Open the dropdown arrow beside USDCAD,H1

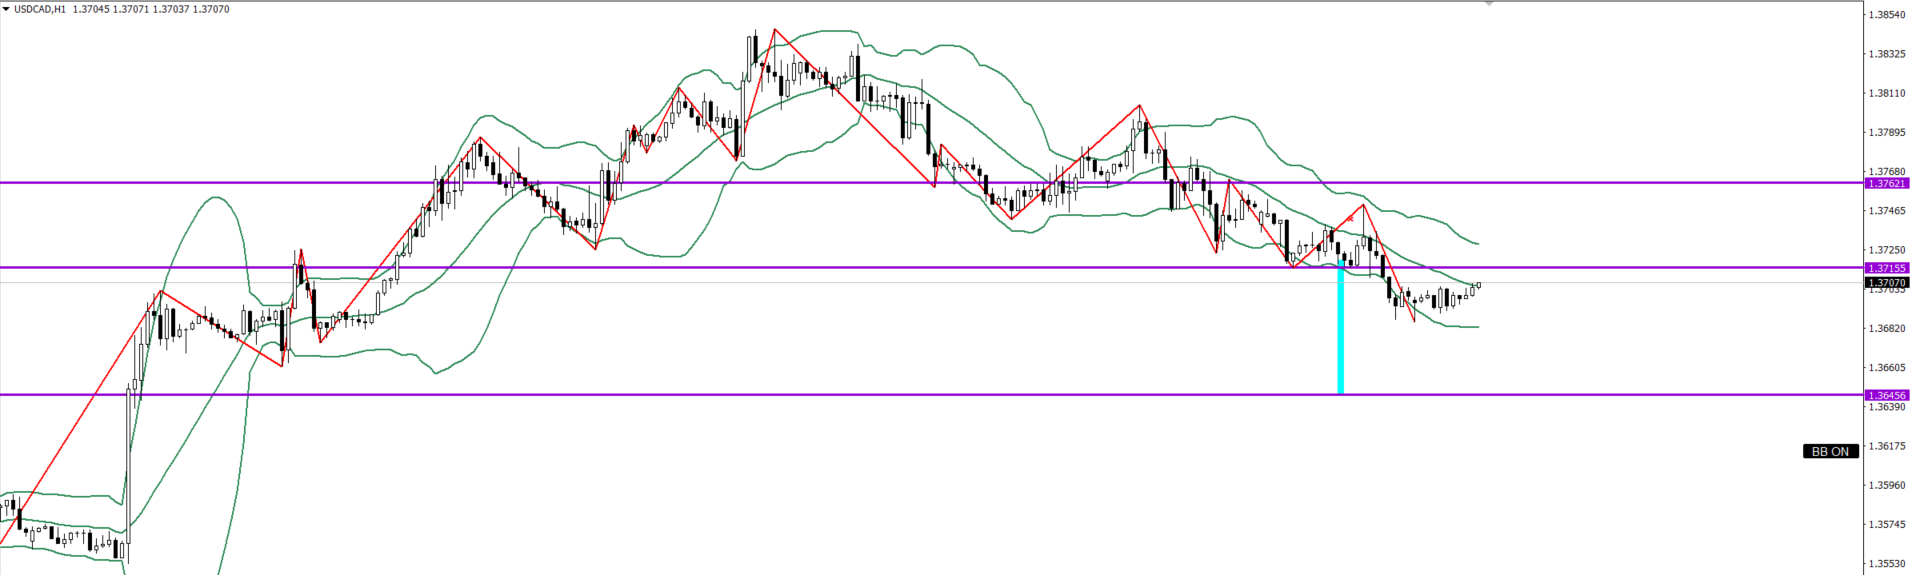(5, 9)
